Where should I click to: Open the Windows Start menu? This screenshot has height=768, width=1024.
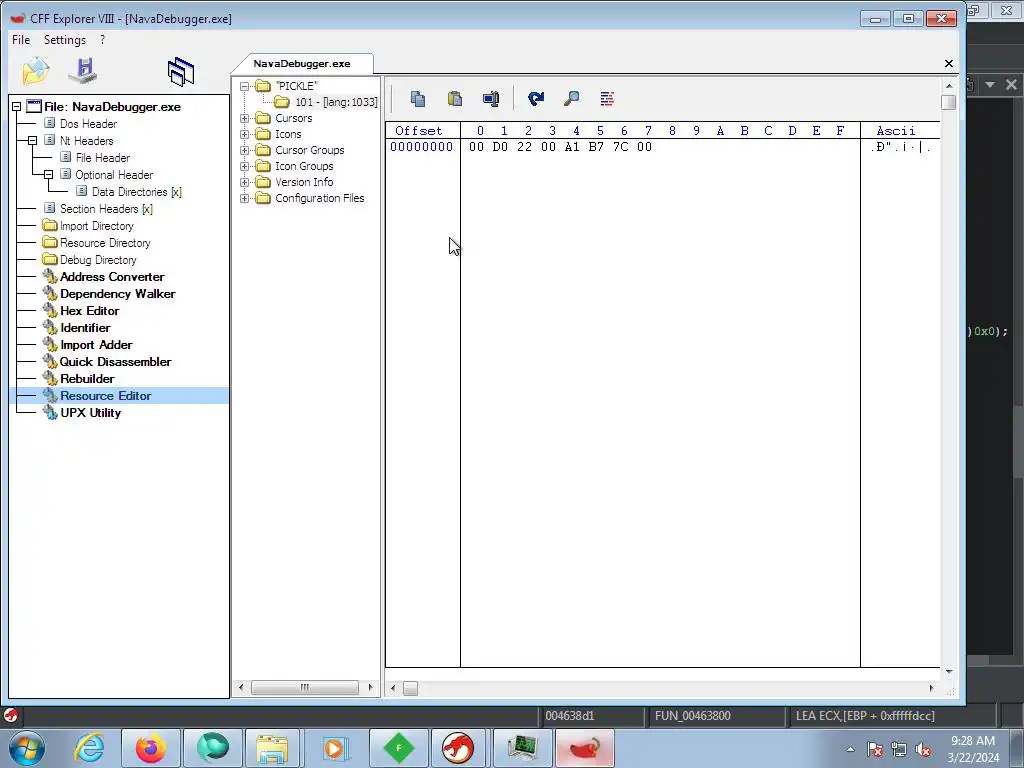click(x=26, y=748)
